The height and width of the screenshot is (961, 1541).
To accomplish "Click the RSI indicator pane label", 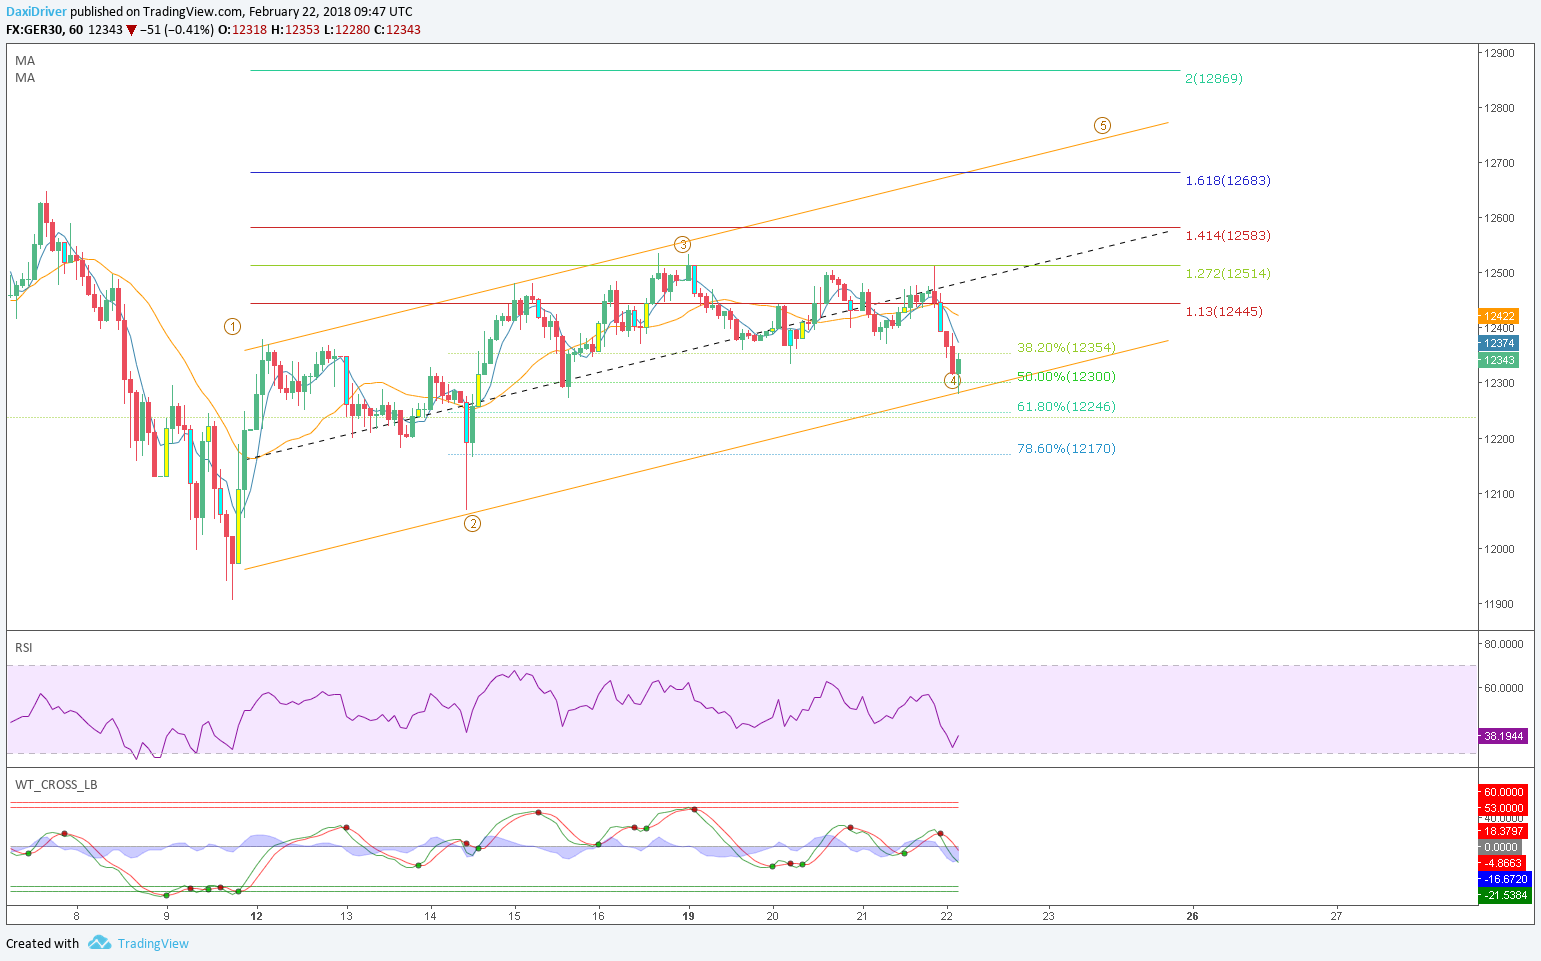I will 24,648.
